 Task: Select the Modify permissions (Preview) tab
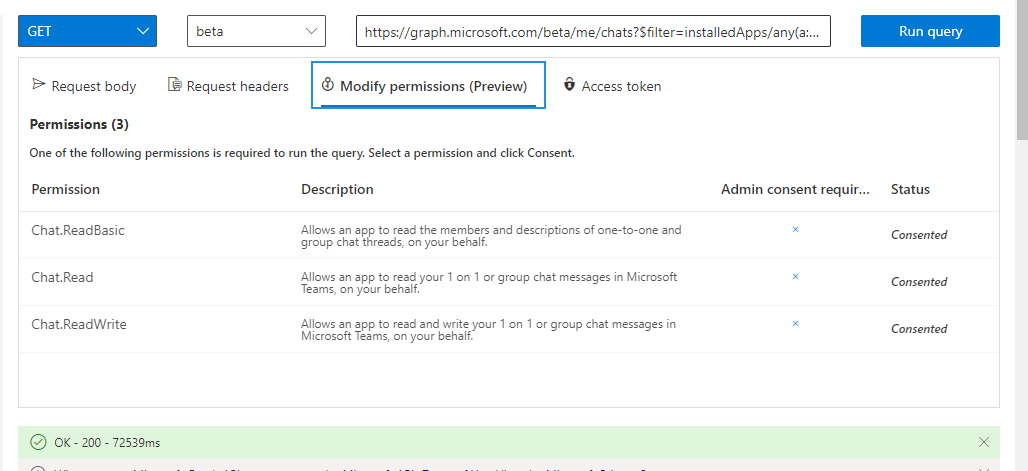(428, 85)
